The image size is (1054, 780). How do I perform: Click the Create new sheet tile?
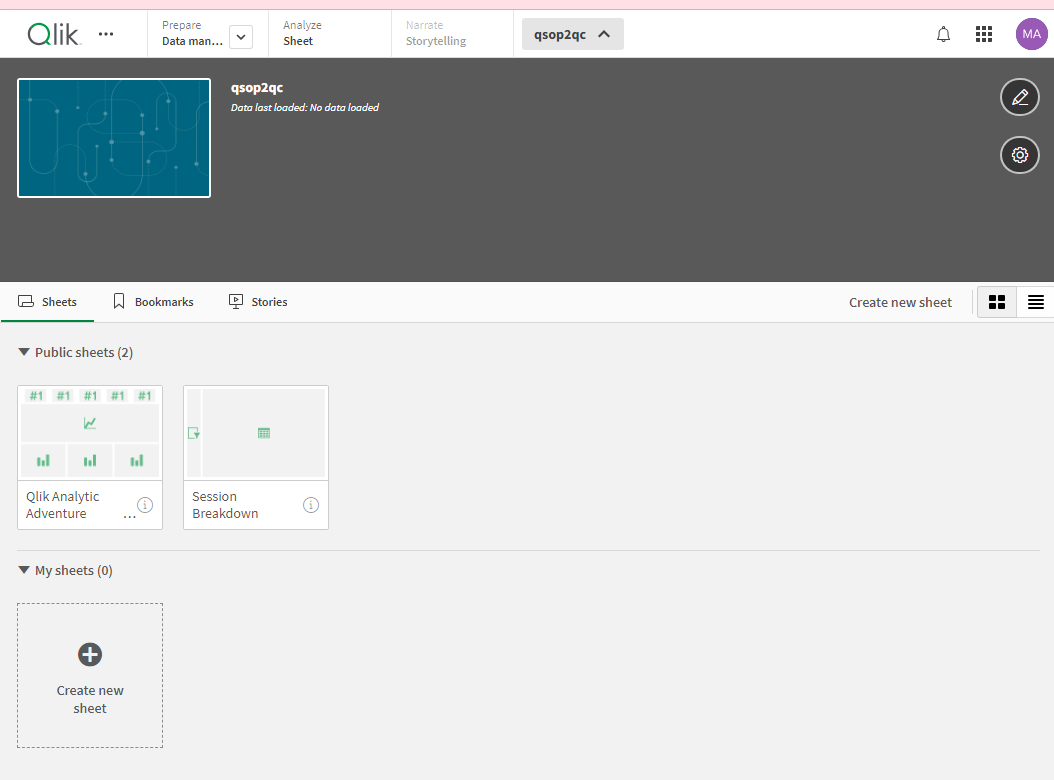[x=90, y=675]
